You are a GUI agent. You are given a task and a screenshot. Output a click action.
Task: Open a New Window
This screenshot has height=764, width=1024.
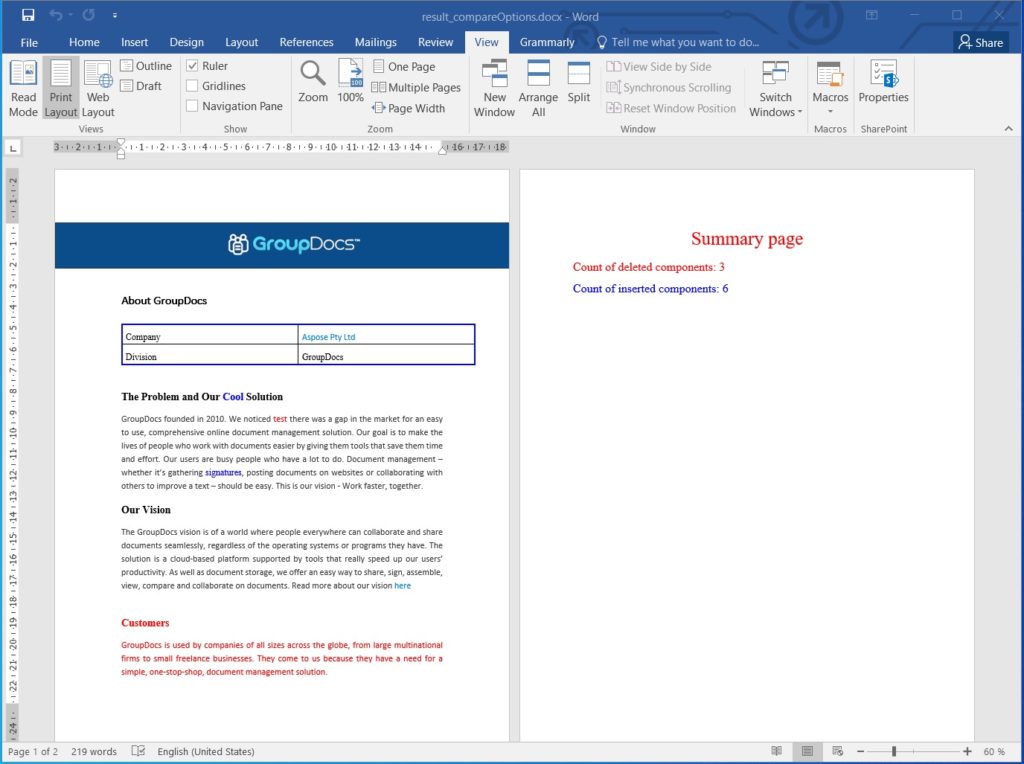tap(494, 88)
